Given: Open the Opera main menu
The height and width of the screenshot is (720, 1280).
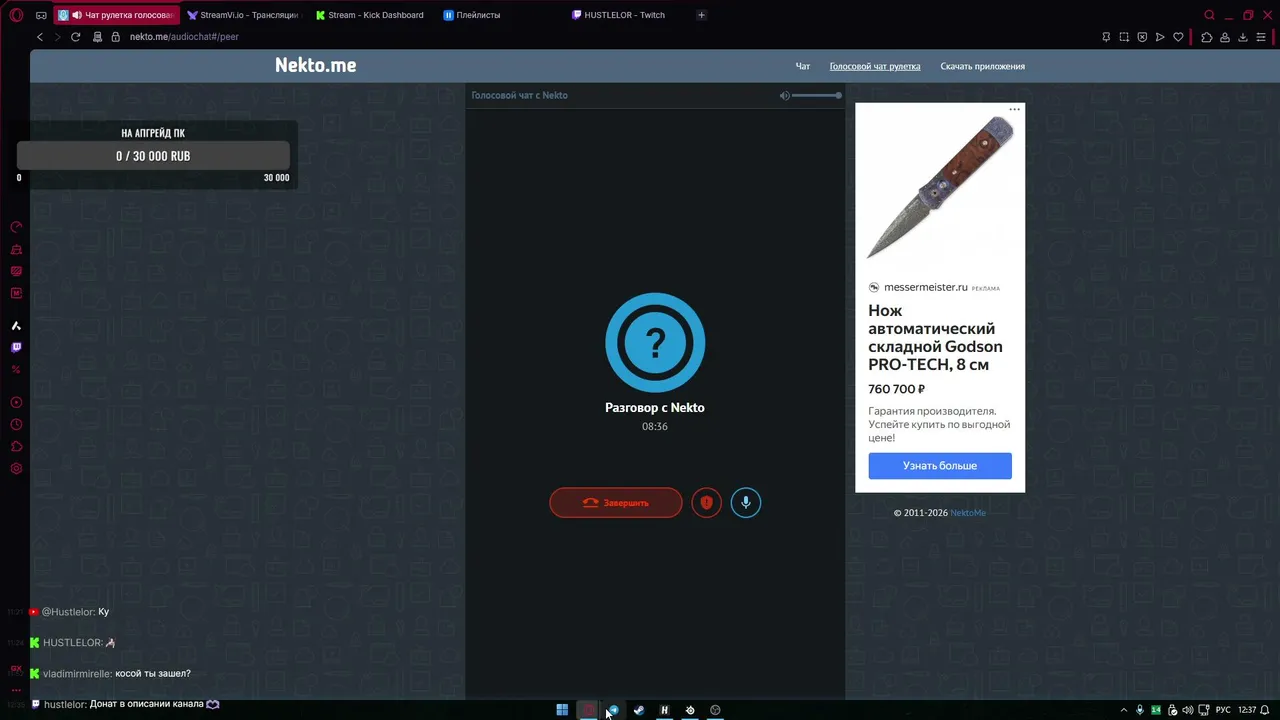Looking at the screenshot, I should pyautogui.click(x=16, y=15).
